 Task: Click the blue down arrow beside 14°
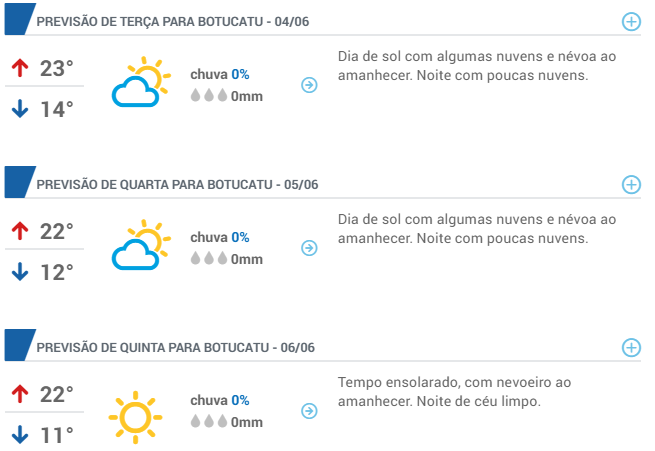[x=20, y=109]
